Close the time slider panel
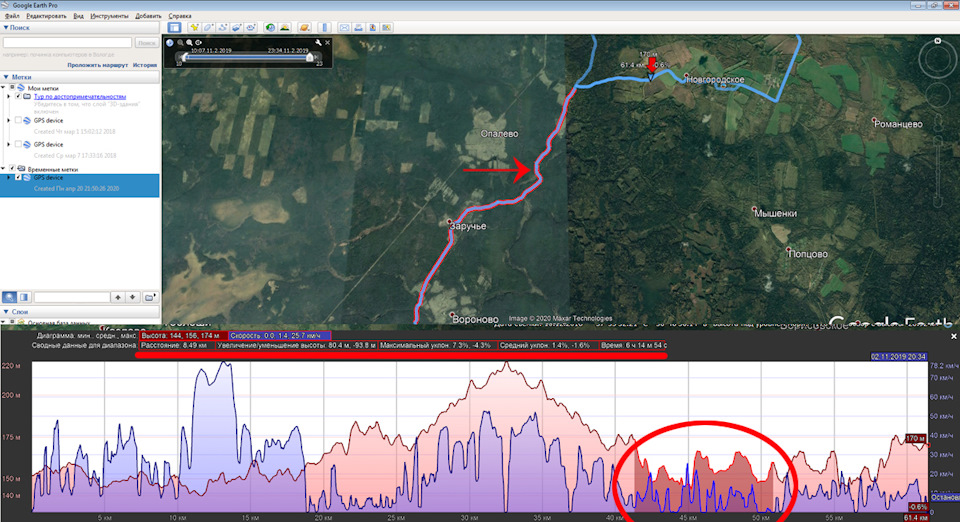Screen dimensions: 960x522 point(328,43)
